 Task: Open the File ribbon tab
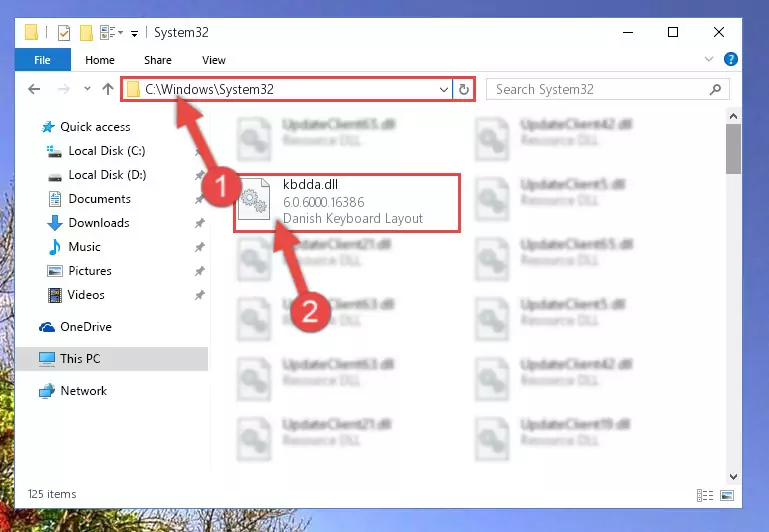43,60
